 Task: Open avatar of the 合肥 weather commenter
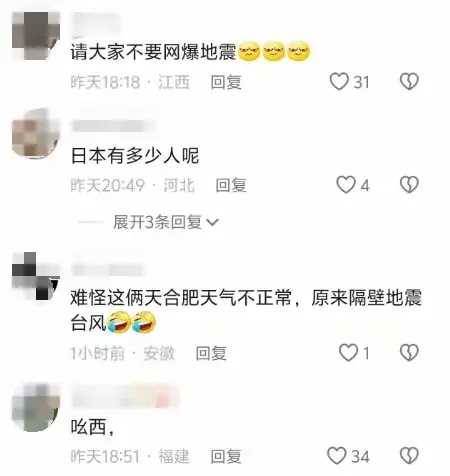coord(36,276)
